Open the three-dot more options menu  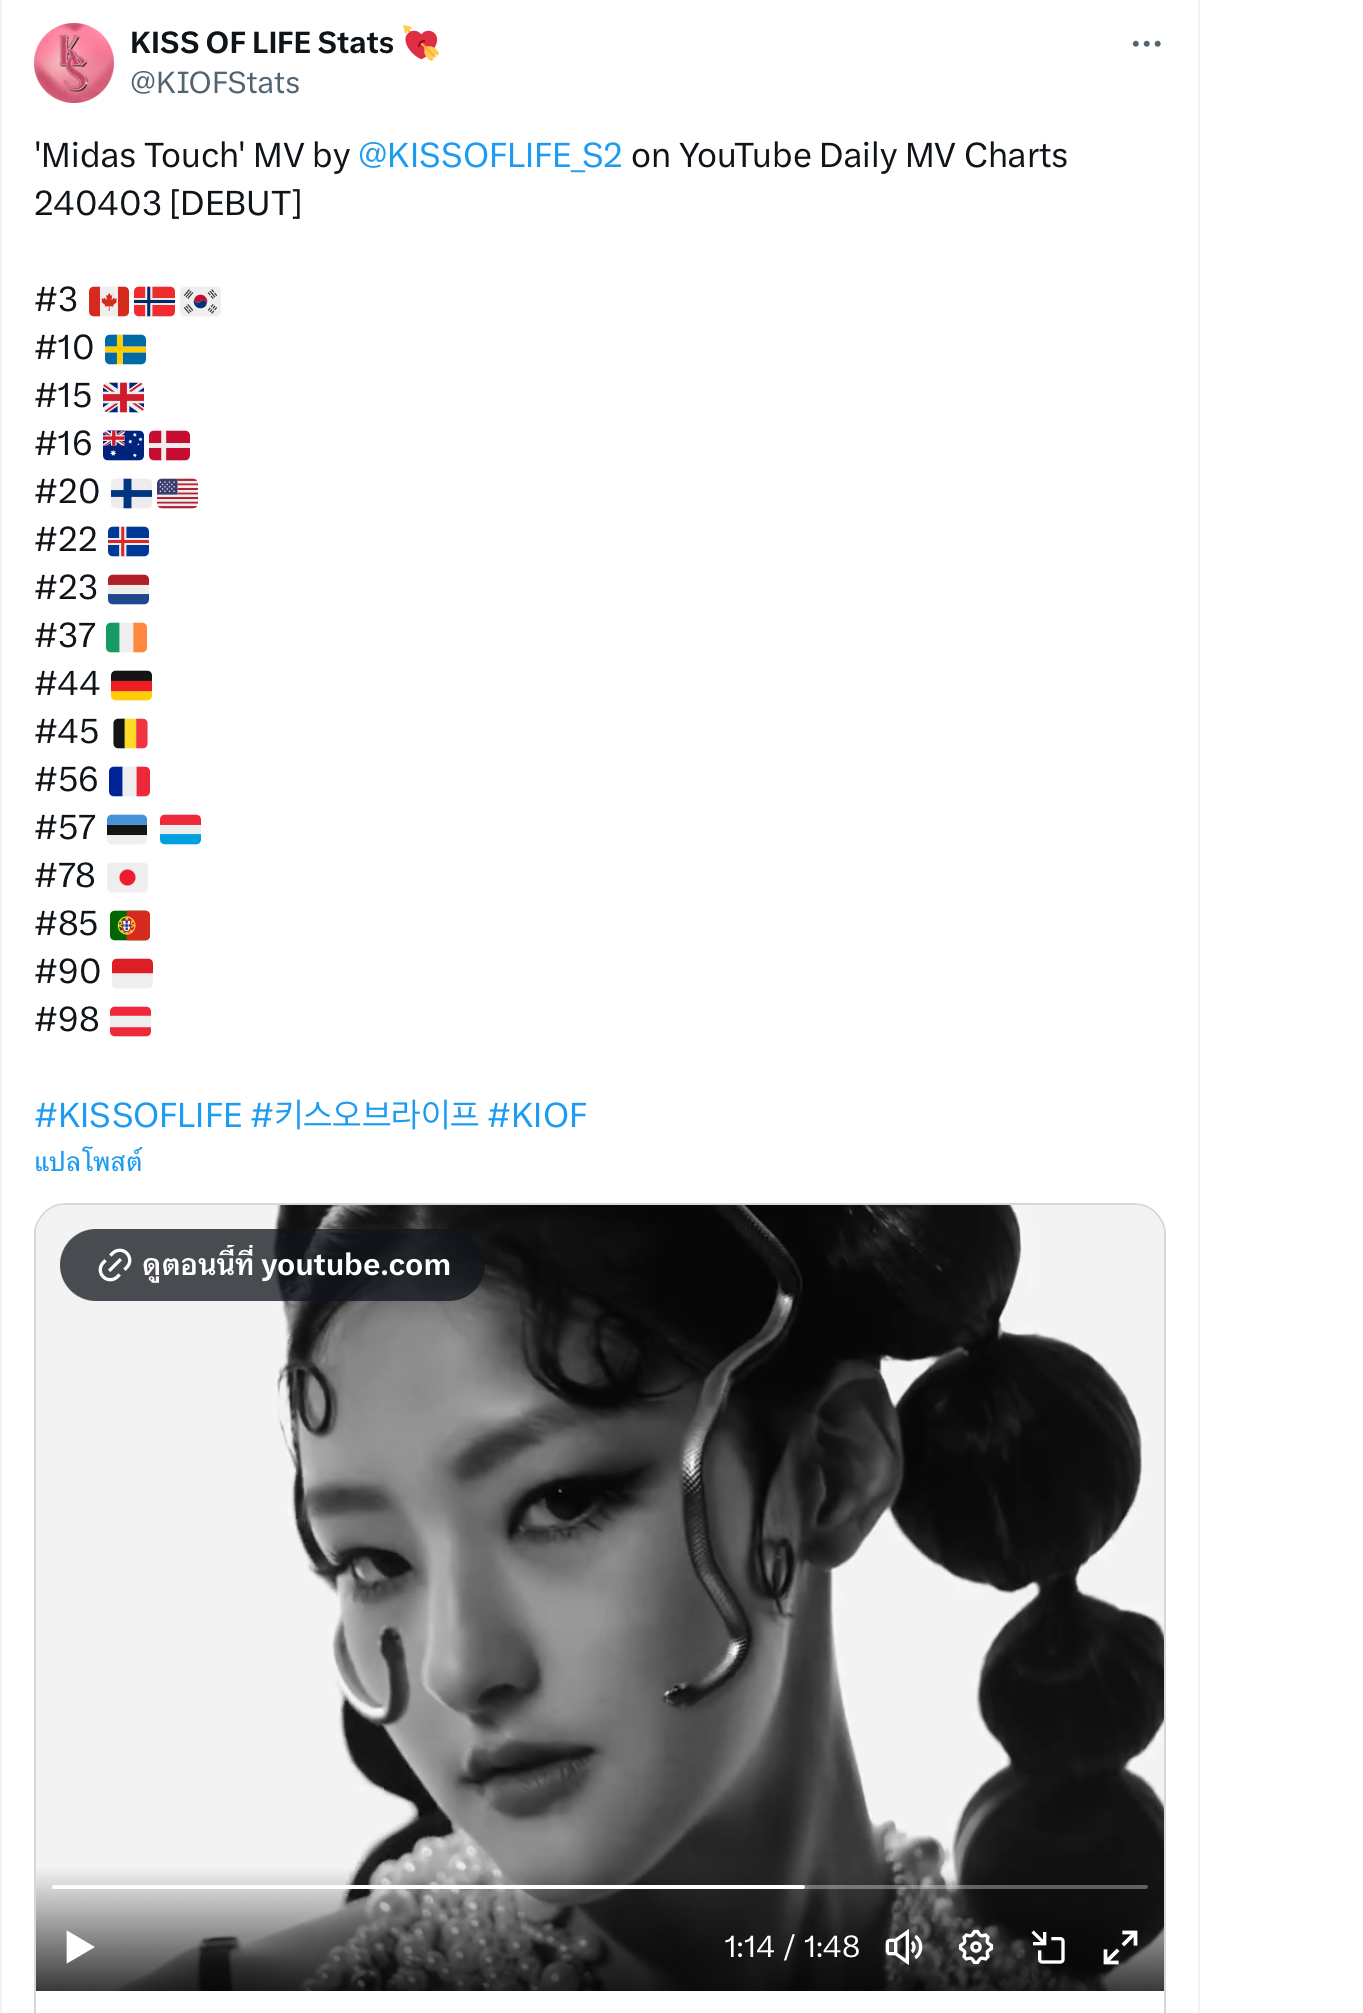pyautogui.click(x=1146, y=44)
